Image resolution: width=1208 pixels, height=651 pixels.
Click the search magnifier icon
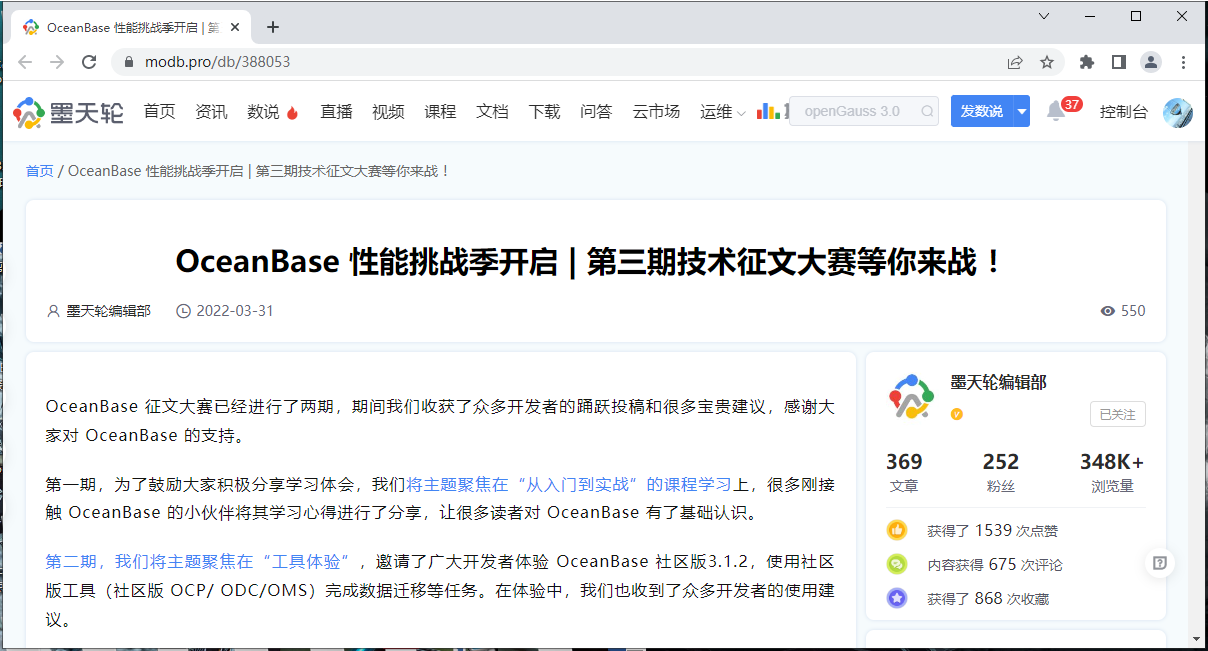pos(927,111)
